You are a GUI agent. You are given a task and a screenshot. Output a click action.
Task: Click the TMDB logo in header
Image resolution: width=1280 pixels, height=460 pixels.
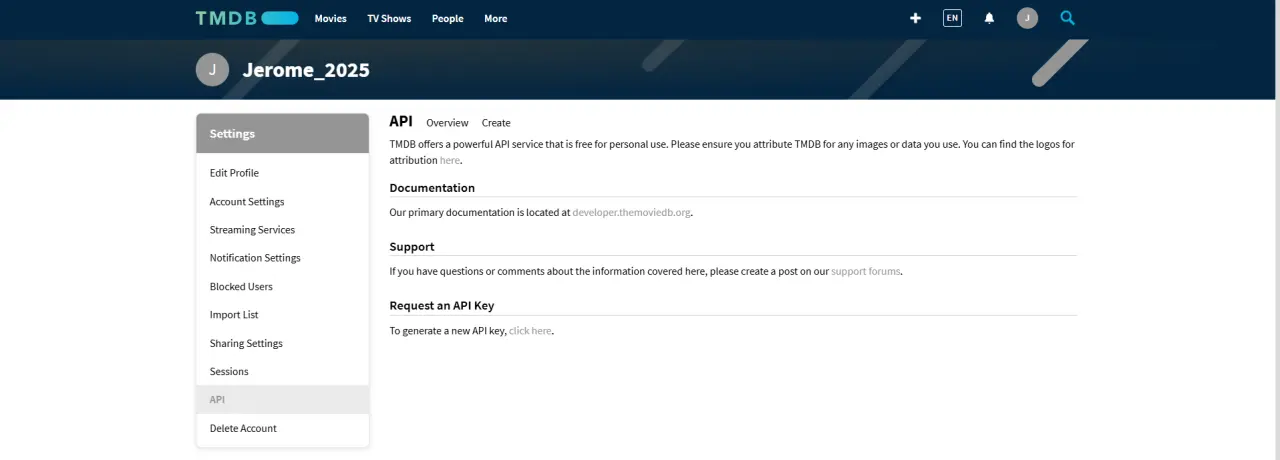coord(247,18)
